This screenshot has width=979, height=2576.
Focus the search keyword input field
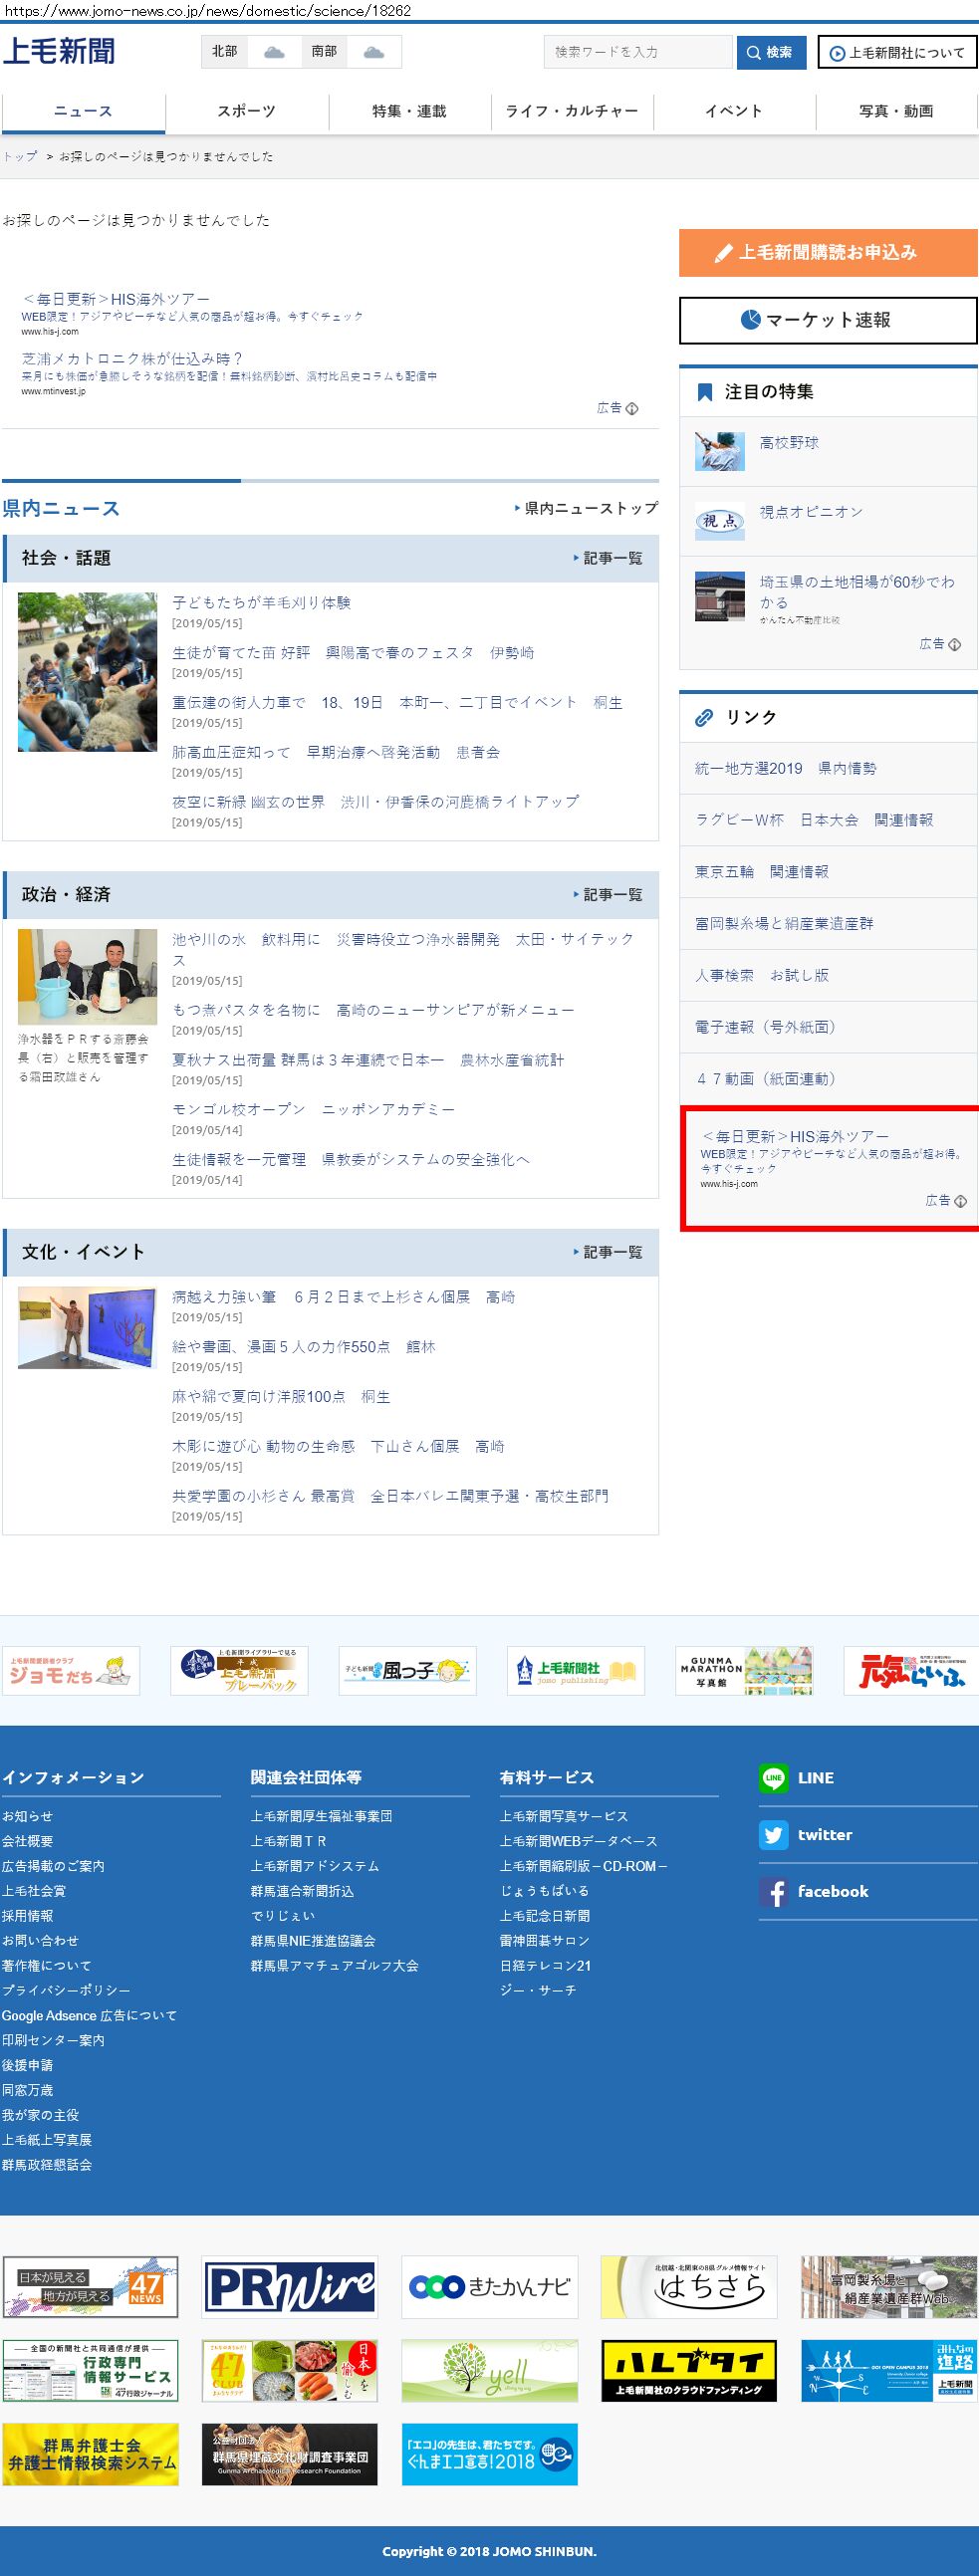tap(638, 52)
